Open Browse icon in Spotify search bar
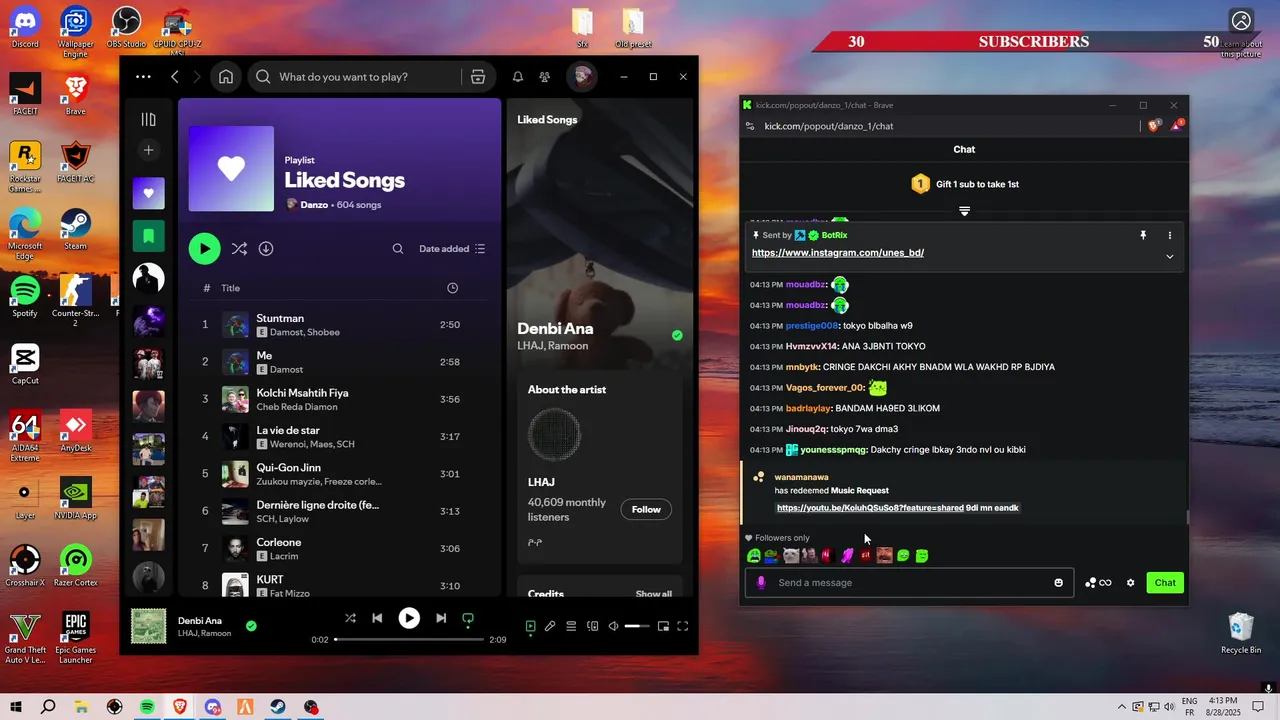The width and height of the screenshot is (1280, 720). (478, 77)
